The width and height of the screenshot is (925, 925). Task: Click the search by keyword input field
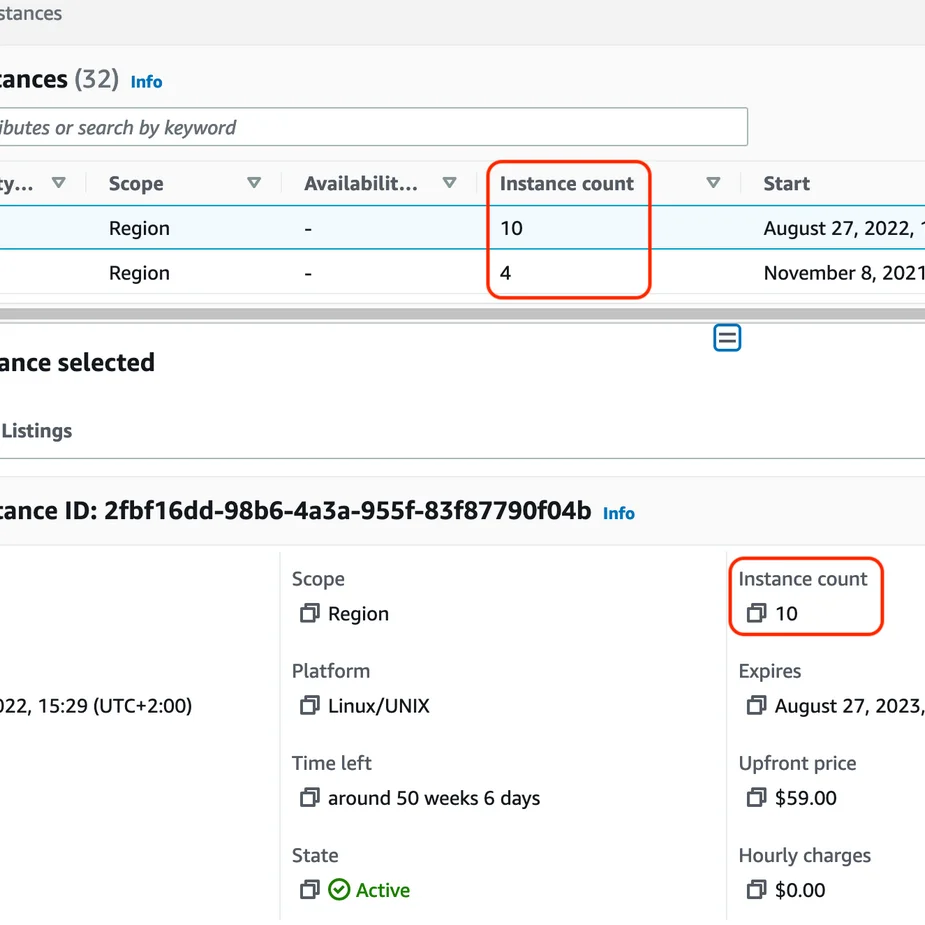370,126
